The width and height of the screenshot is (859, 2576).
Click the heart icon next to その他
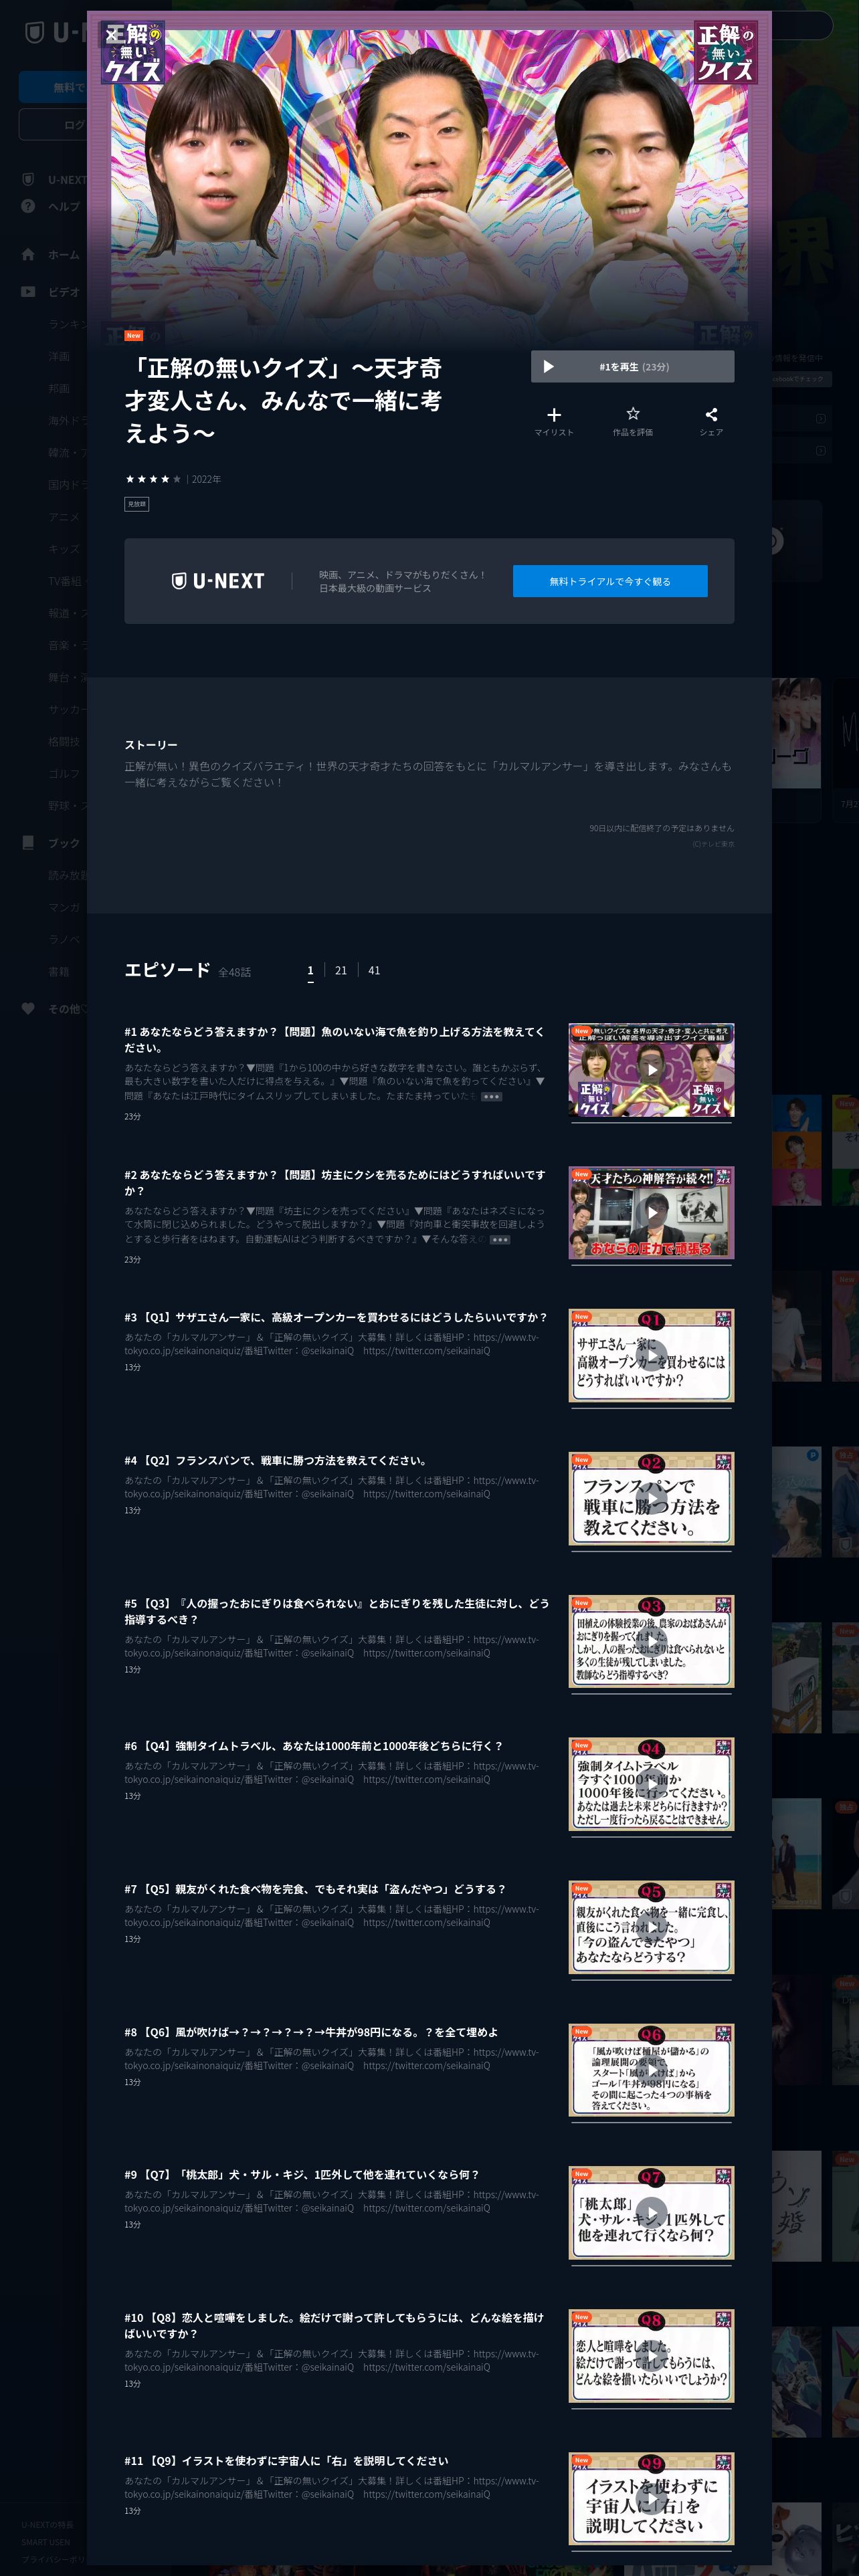pyautogui.click(x=28, y=1008)
